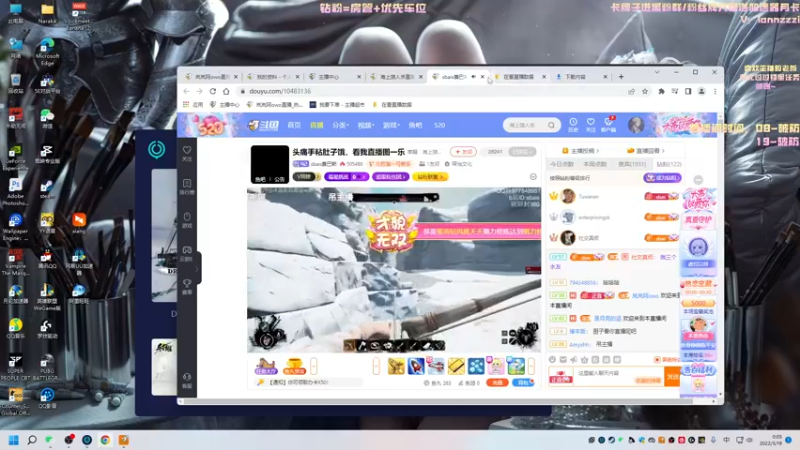800x450 pixels.
Task: Switch to the 在看直播数据 tab
Action: [519, 77]
